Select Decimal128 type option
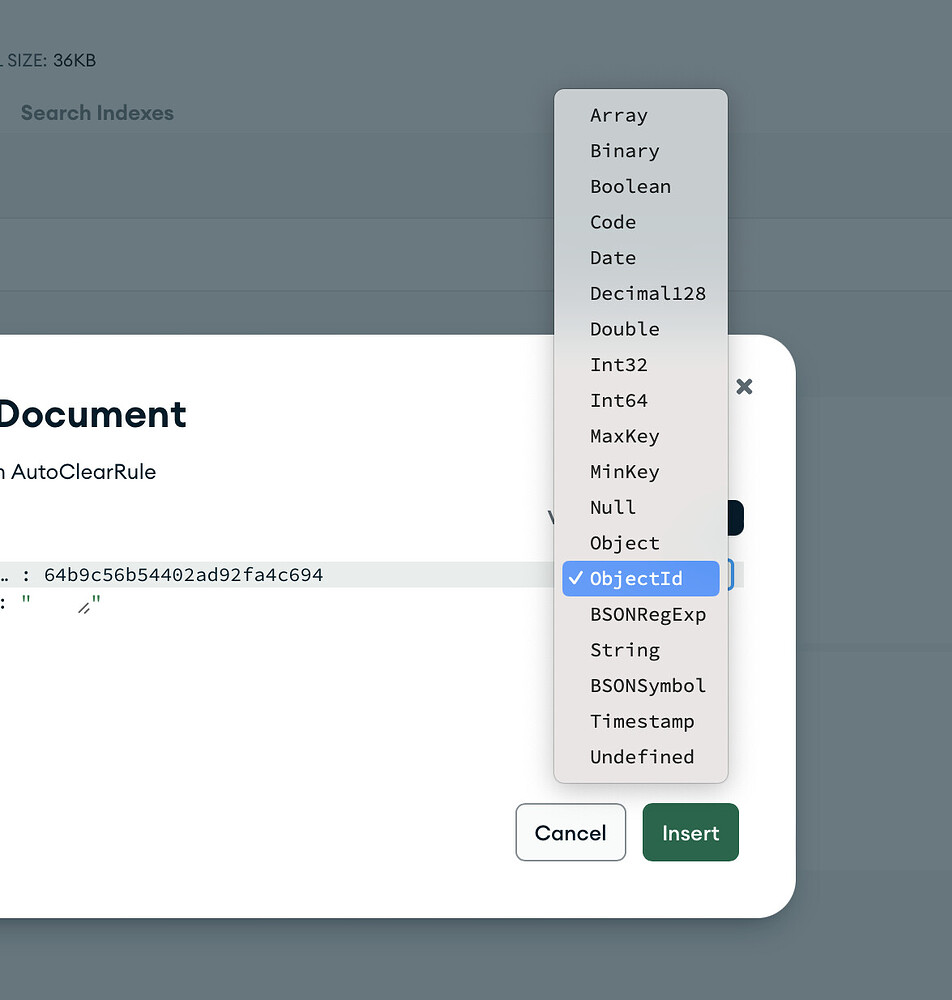This screenshot has height=1000, width=952. coord(647,293)
